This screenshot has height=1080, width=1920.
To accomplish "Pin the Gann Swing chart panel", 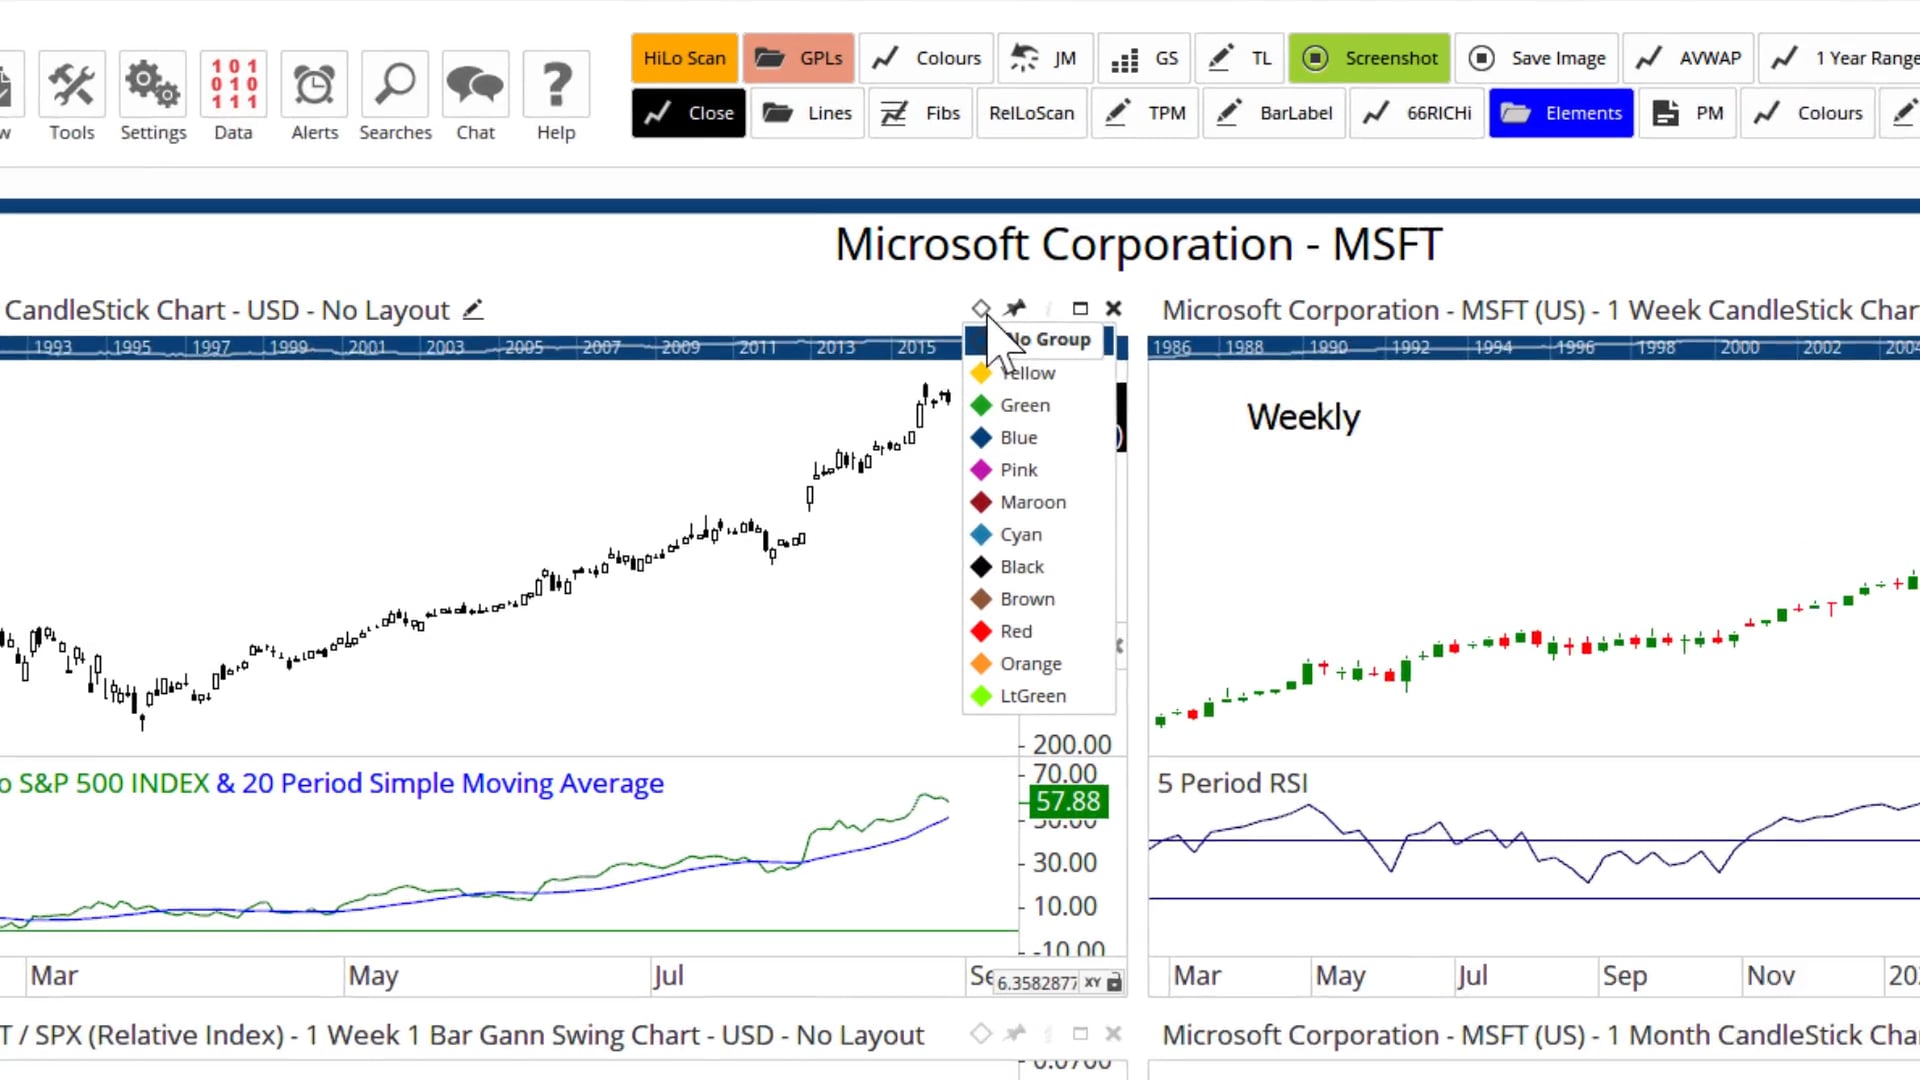I will tap(1015, 1033).
